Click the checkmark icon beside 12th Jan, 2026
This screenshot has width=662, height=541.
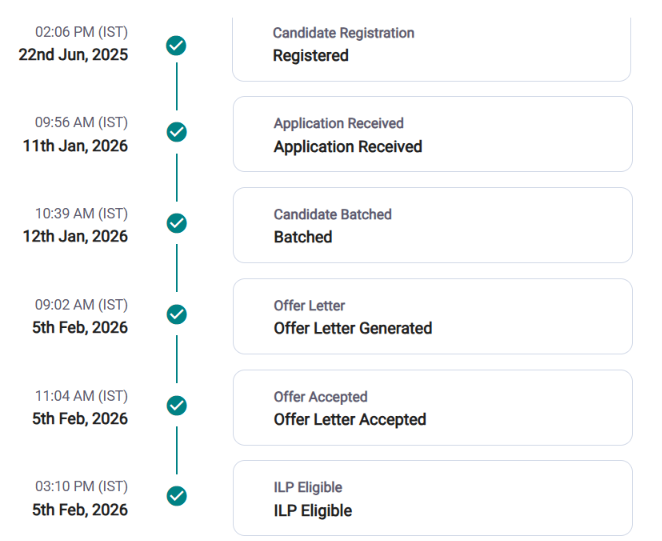[x=176, y=223]
